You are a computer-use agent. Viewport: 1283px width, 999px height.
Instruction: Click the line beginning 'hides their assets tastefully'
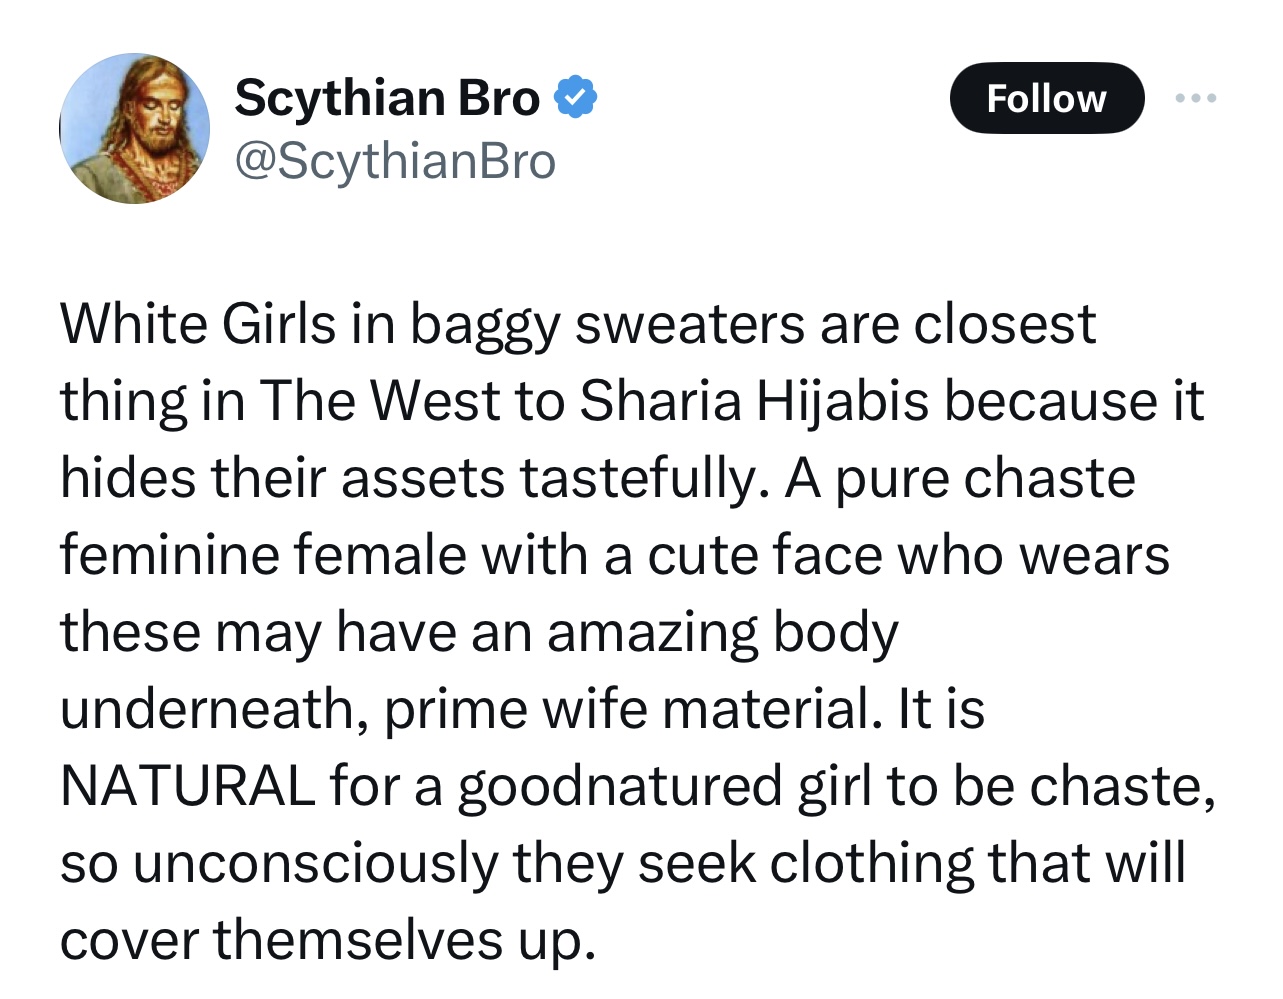(598, 479)
